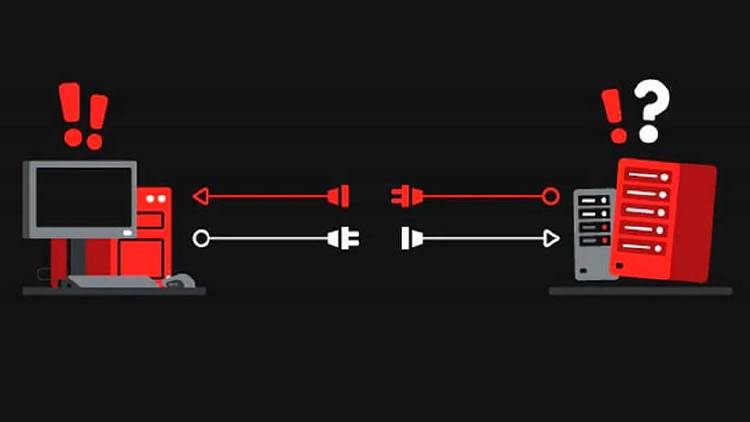750x422 pixels.
Task: Select the gray computer monitor
Action: coord(80,200)
